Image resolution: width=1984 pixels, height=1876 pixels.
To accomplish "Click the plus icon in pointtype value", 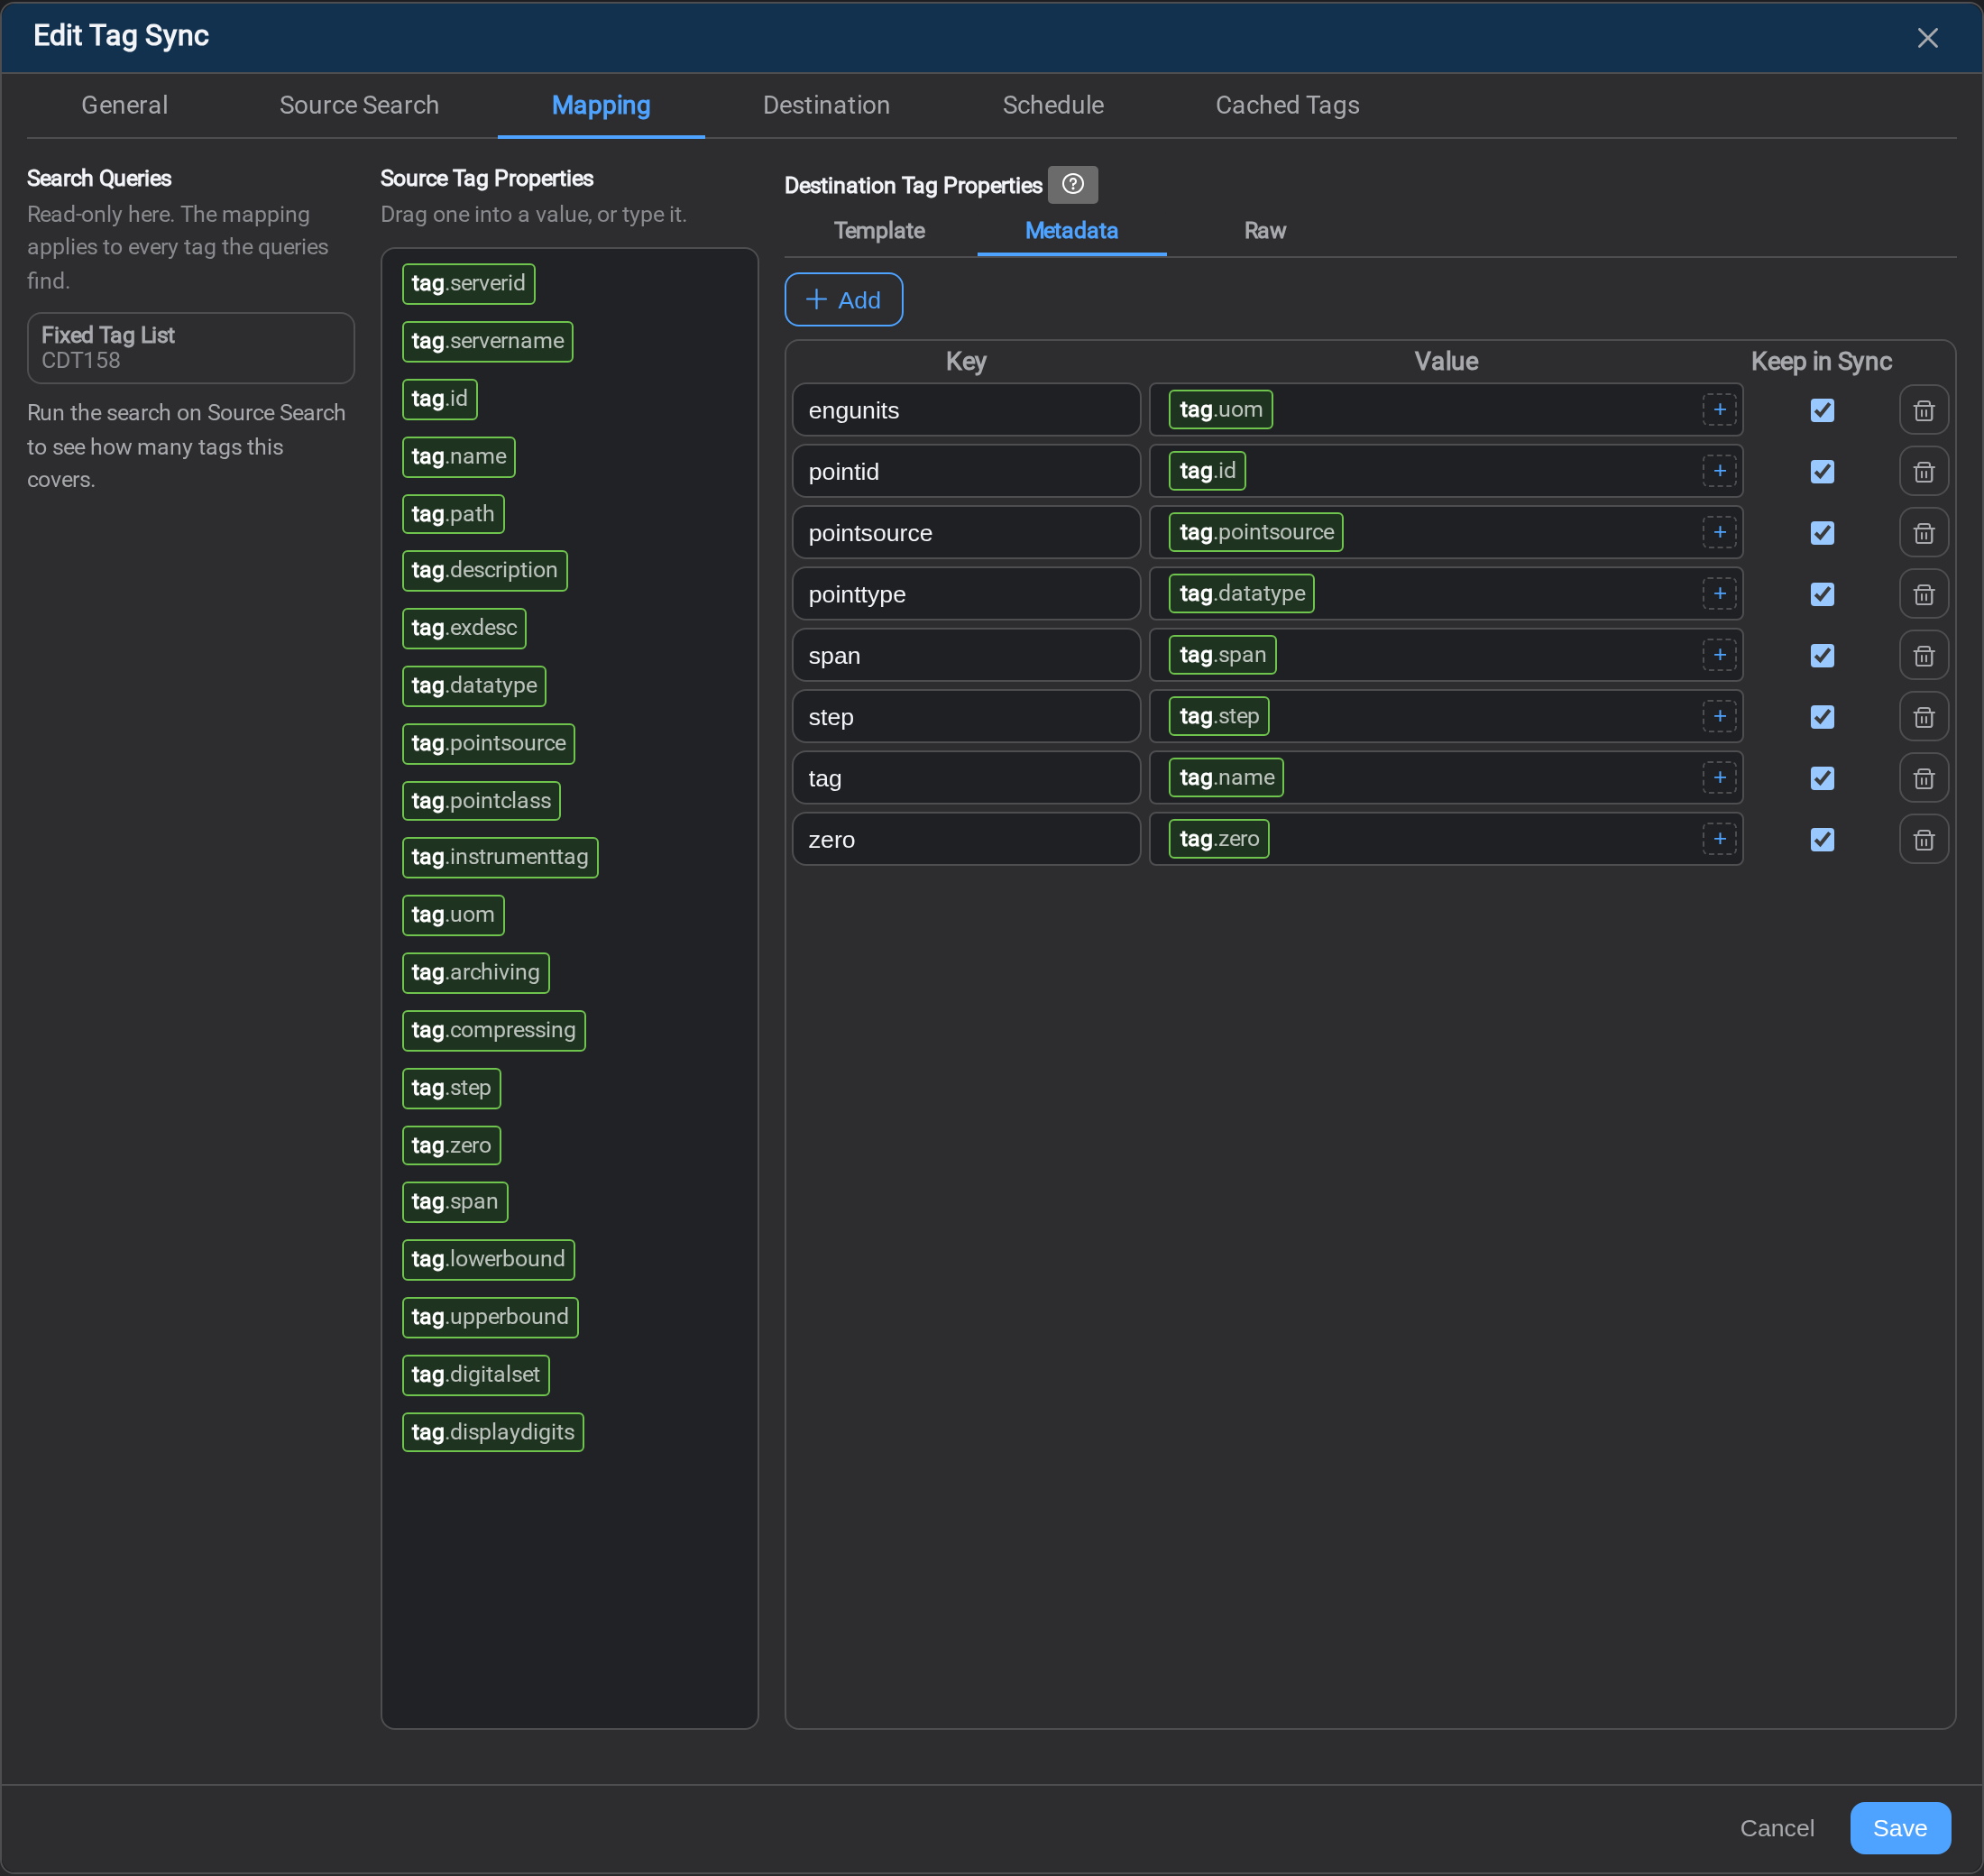I will (1719, 593).
